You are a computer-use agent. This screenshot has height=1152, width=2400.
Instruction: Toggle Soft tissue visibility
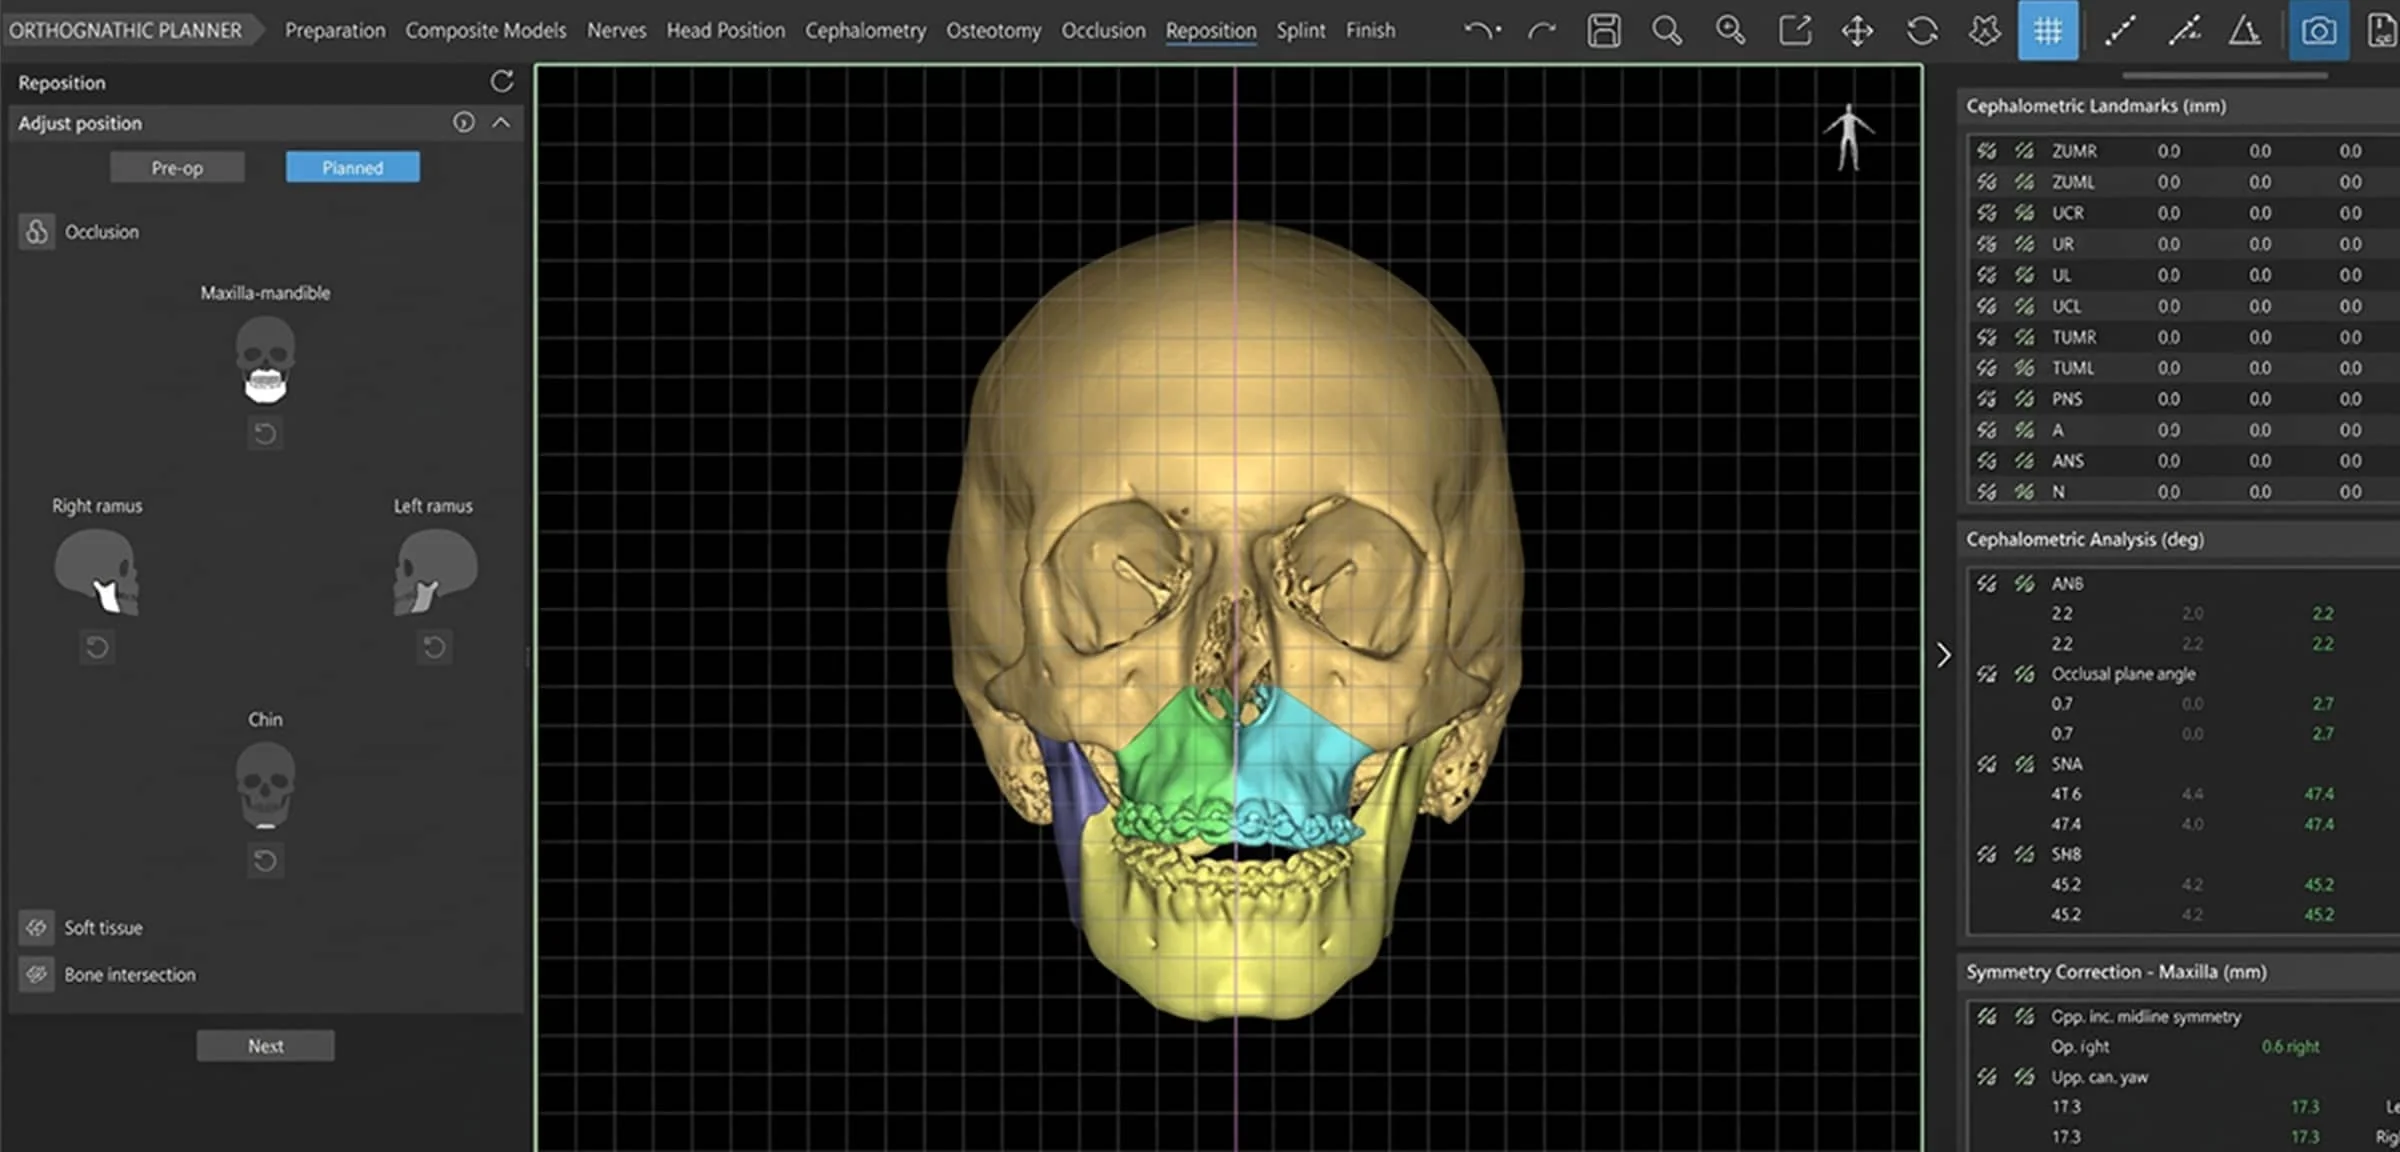point(37,928)
